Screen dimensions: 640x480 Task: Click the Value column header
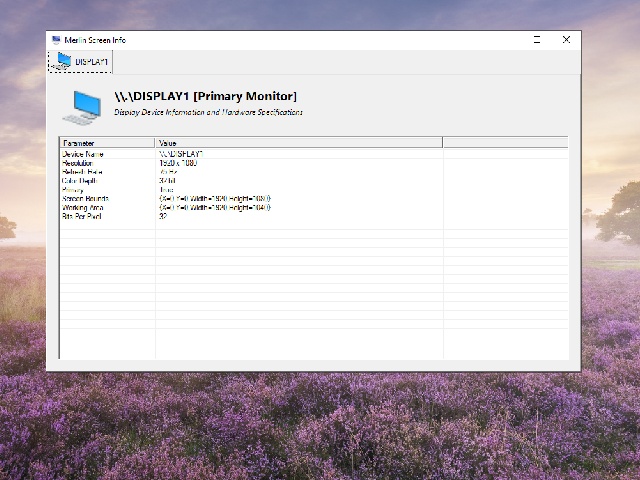(299, 143)
